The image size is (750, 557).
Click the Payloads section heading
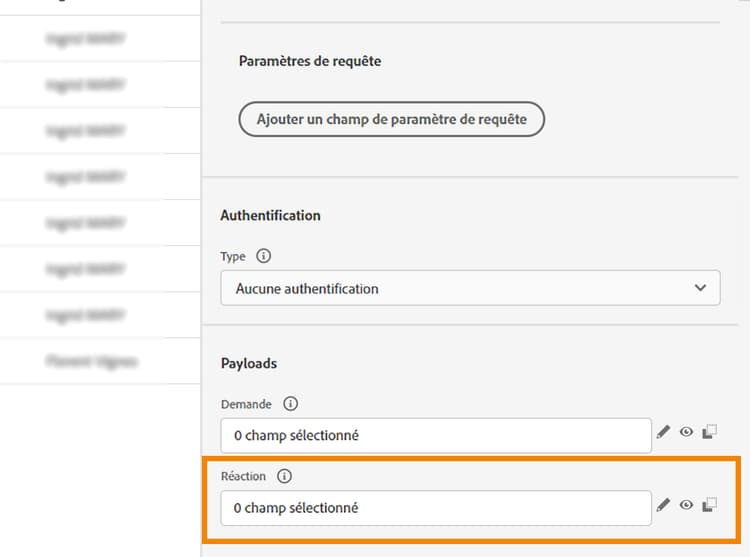pyautogui.click(x=249, y=363)
